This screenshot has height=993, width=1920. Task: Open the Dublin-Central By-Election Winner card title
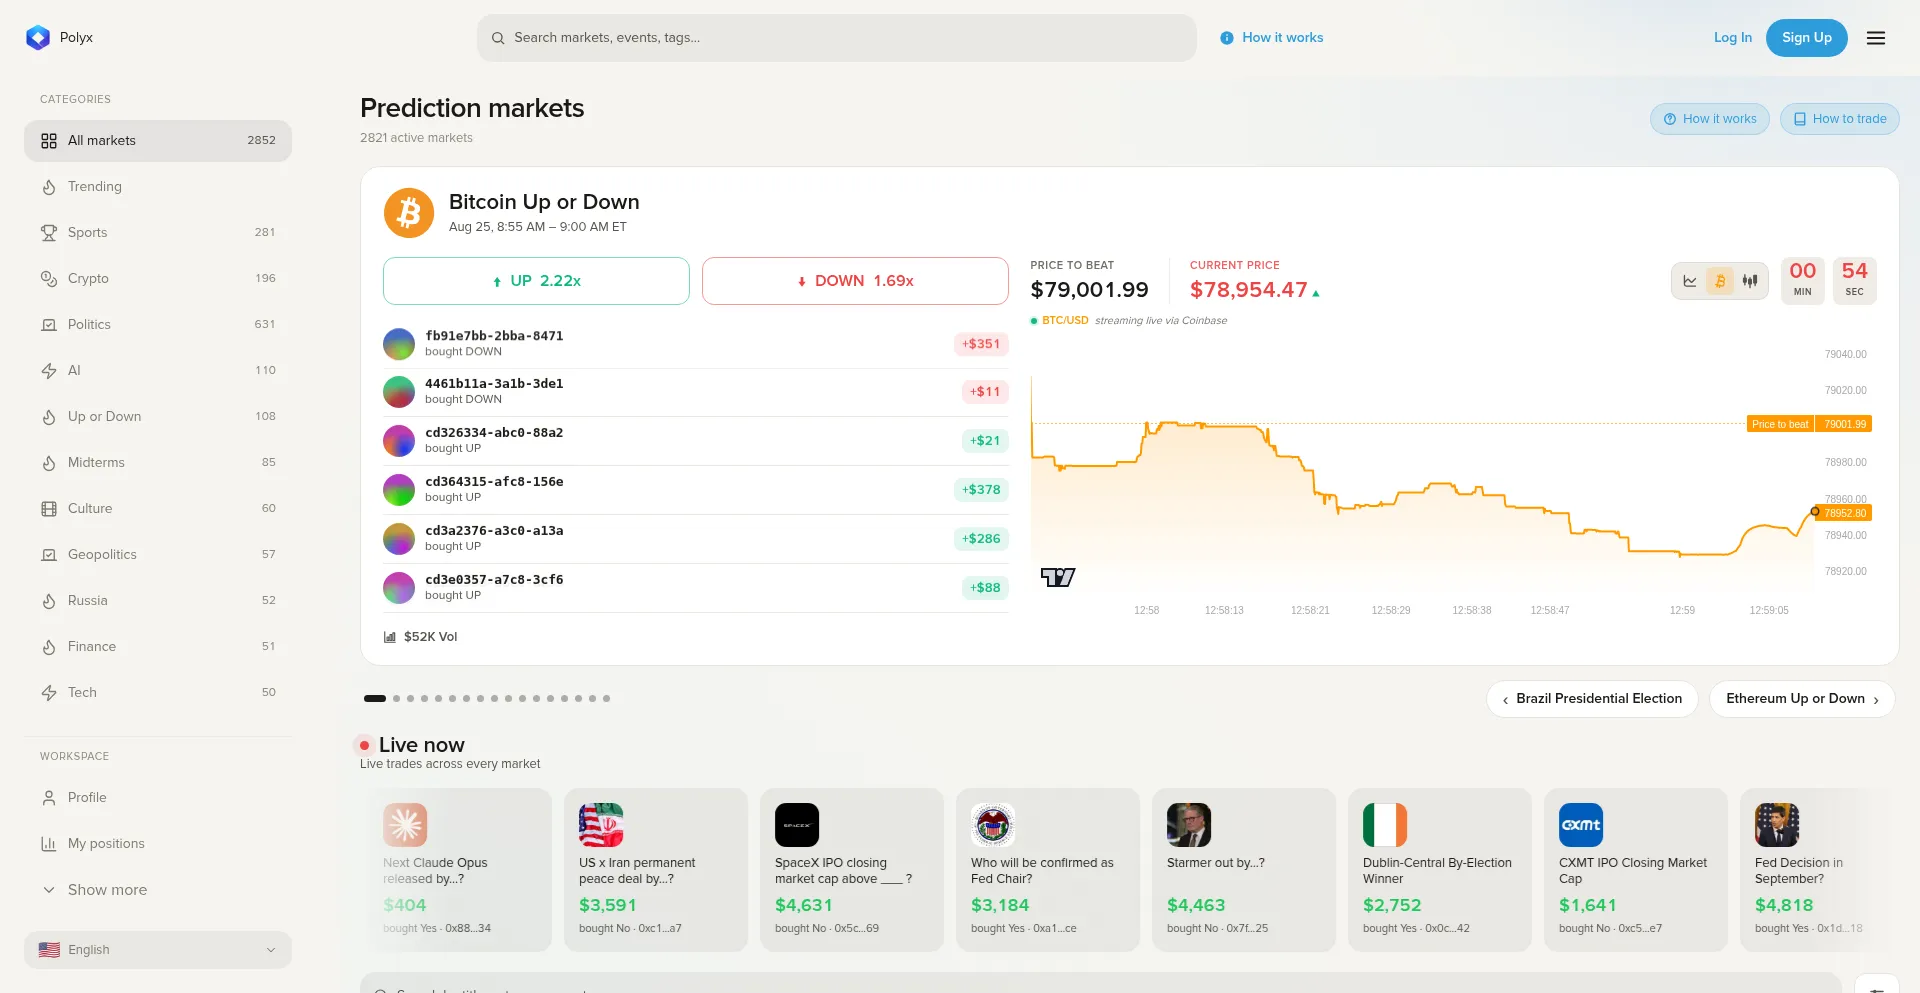pos(1437,871)
